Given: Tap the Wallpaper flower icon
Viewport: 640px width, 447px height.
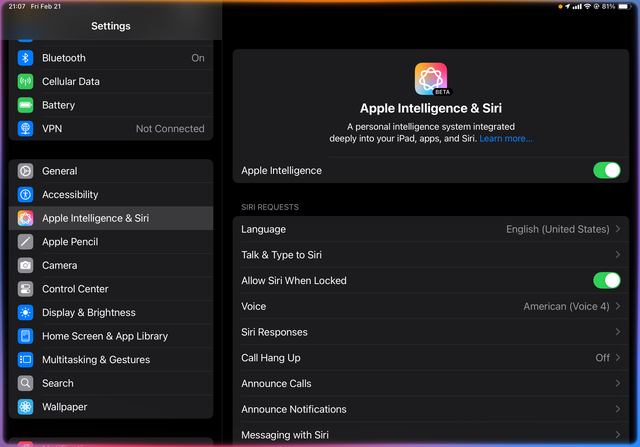Looking at the screenshot, I should pyautogui.click(x=25, y=407).
